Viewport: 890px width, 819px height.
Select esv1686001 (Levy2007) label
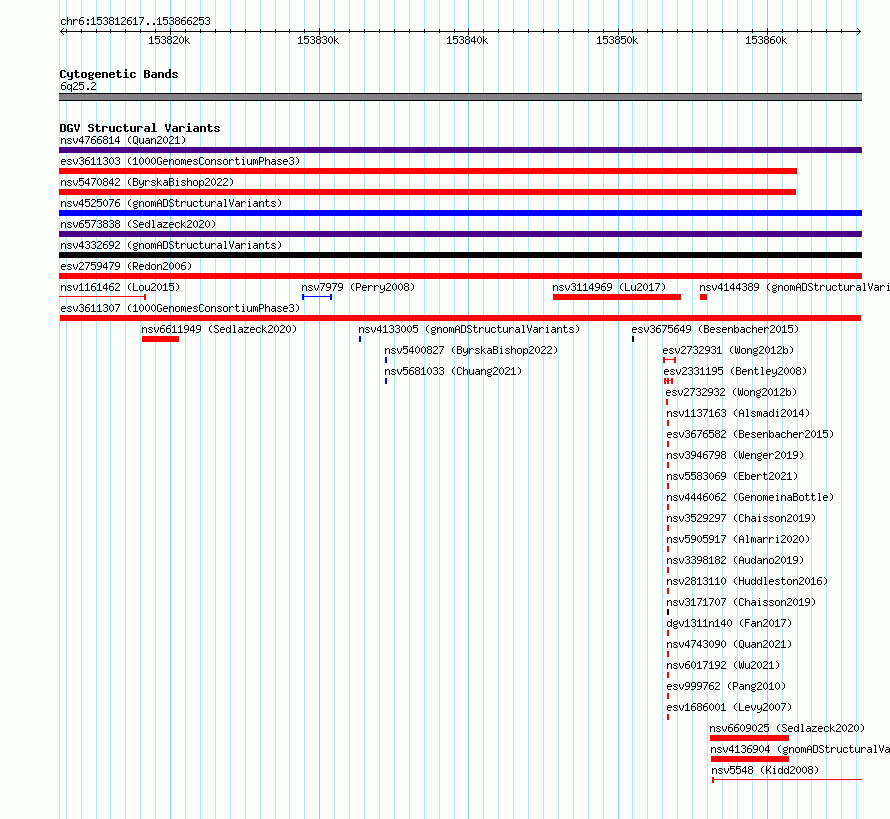click(729, 707)
